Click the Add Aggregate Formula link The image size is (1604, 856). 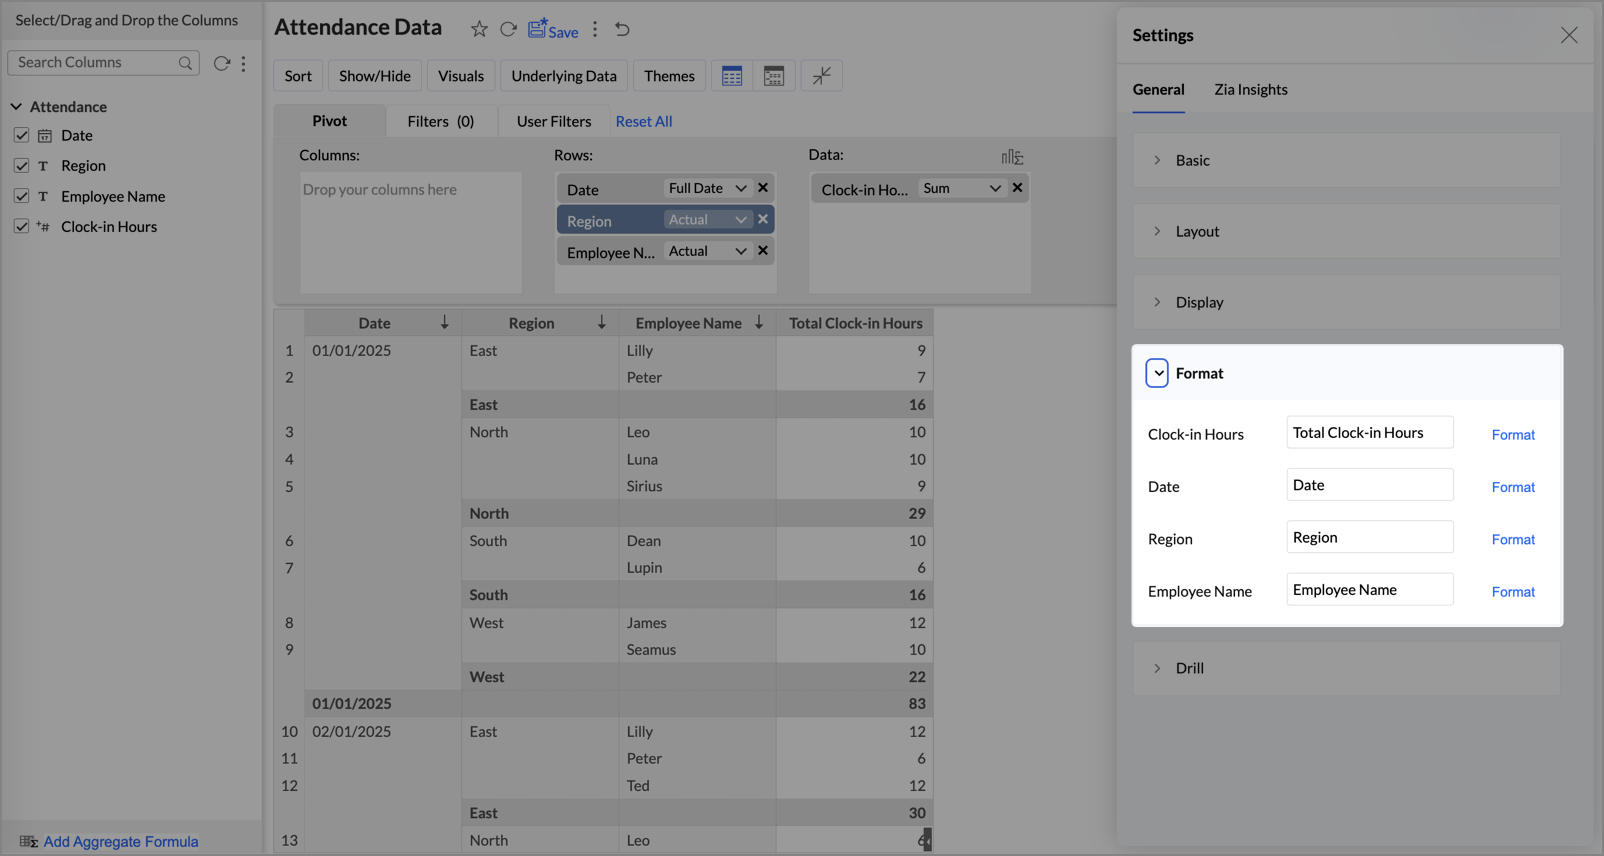click(x=120, y=841)
